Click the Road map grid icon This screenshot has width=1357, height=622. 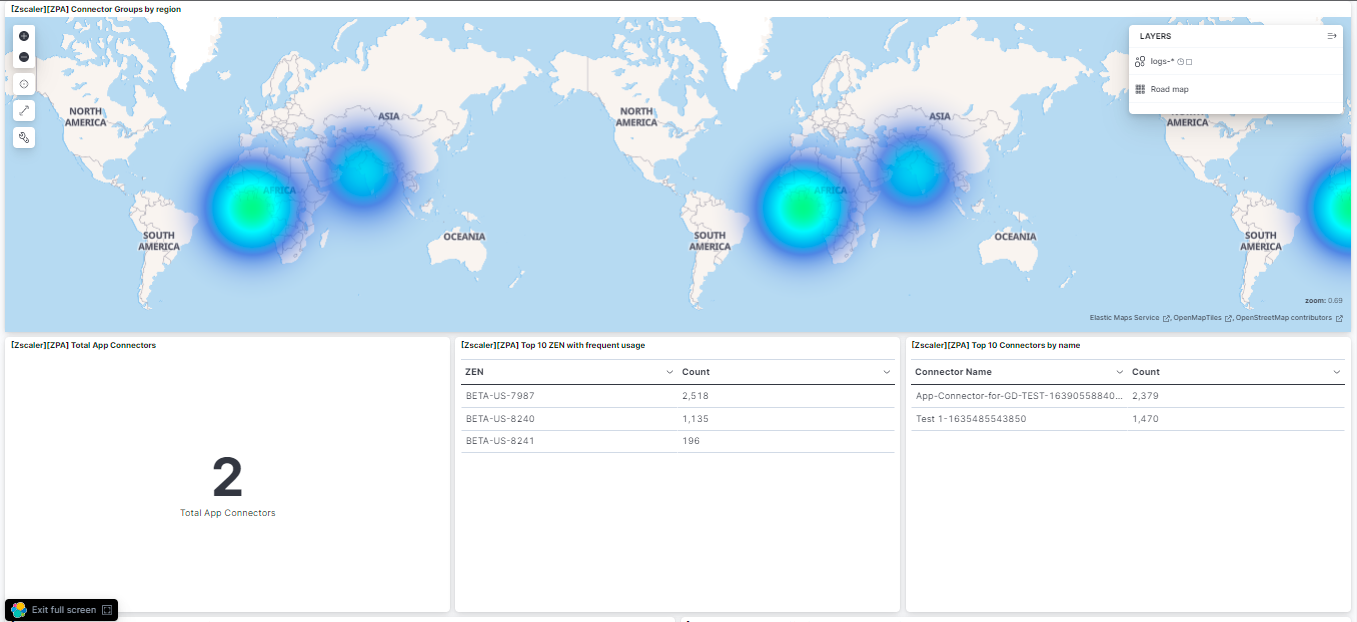[1140, 89]
